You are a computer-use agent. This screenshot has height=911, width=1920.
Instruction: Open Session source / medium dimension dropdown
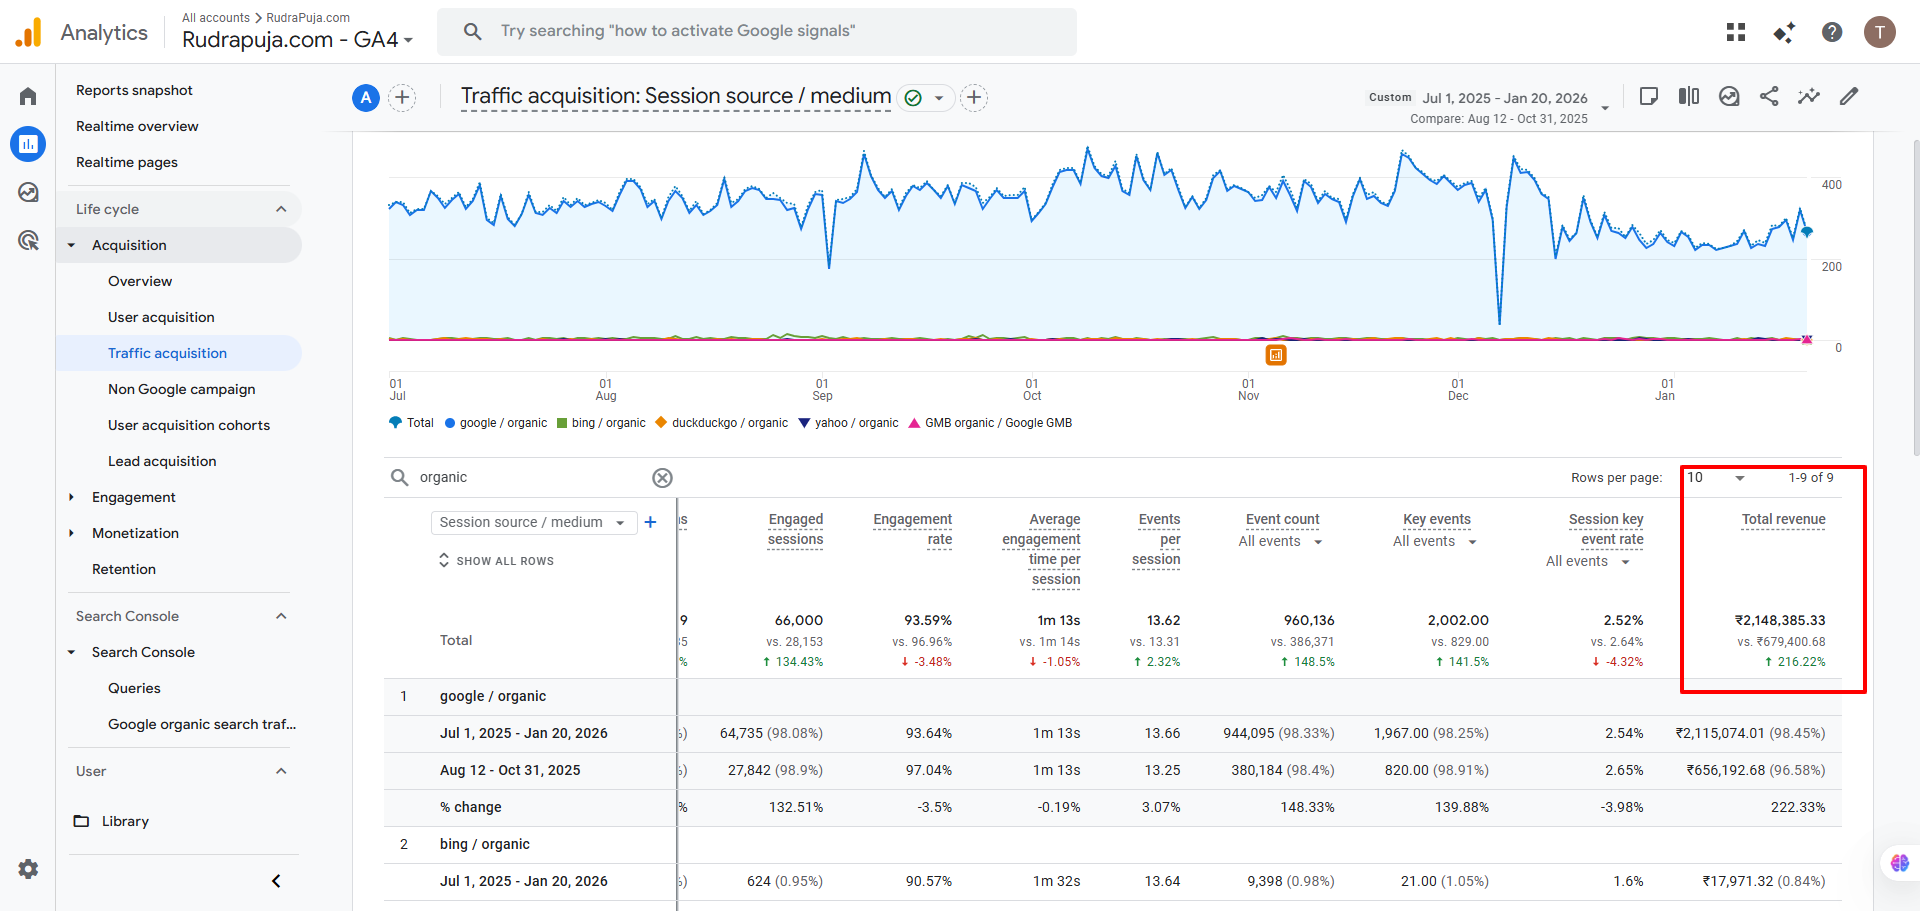tap(534, 522)
